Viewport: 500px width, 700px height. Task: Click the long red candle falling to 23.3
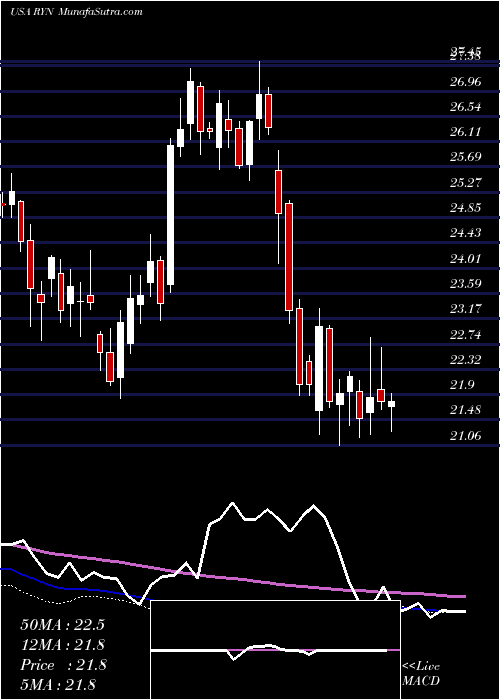[289, 257]
